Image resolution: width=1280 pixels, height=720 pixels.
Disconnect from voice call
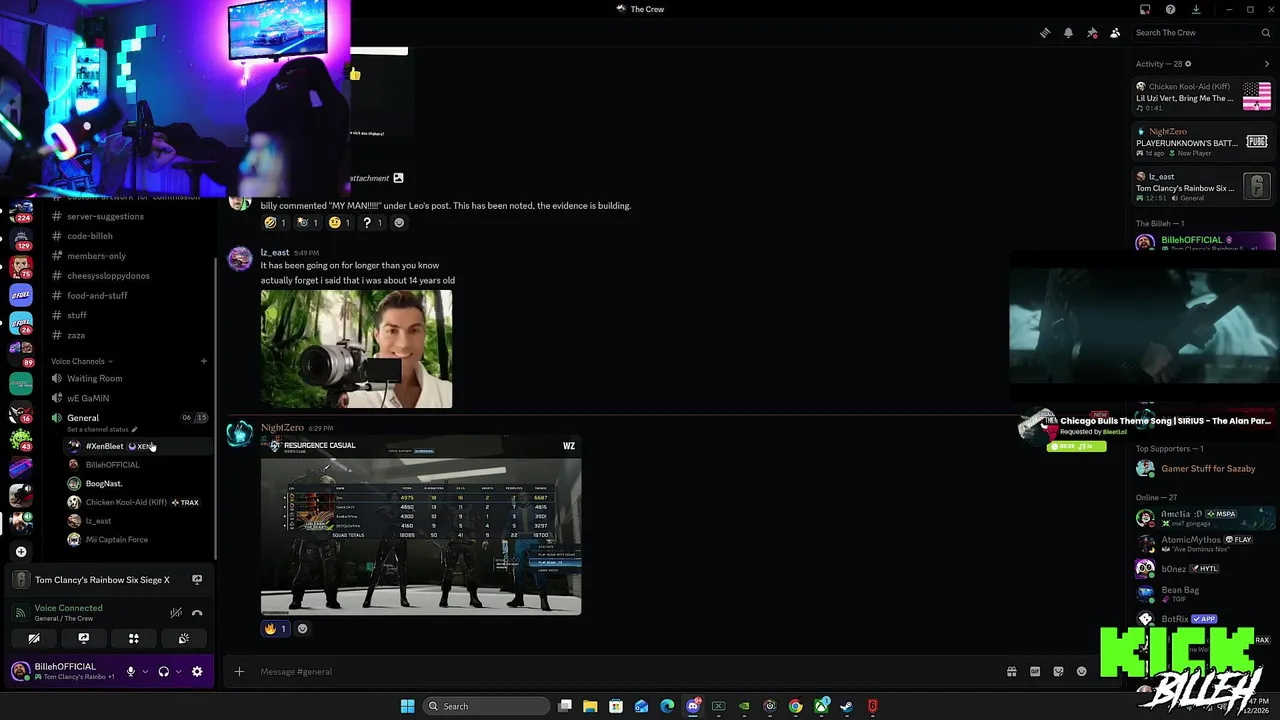197,613
